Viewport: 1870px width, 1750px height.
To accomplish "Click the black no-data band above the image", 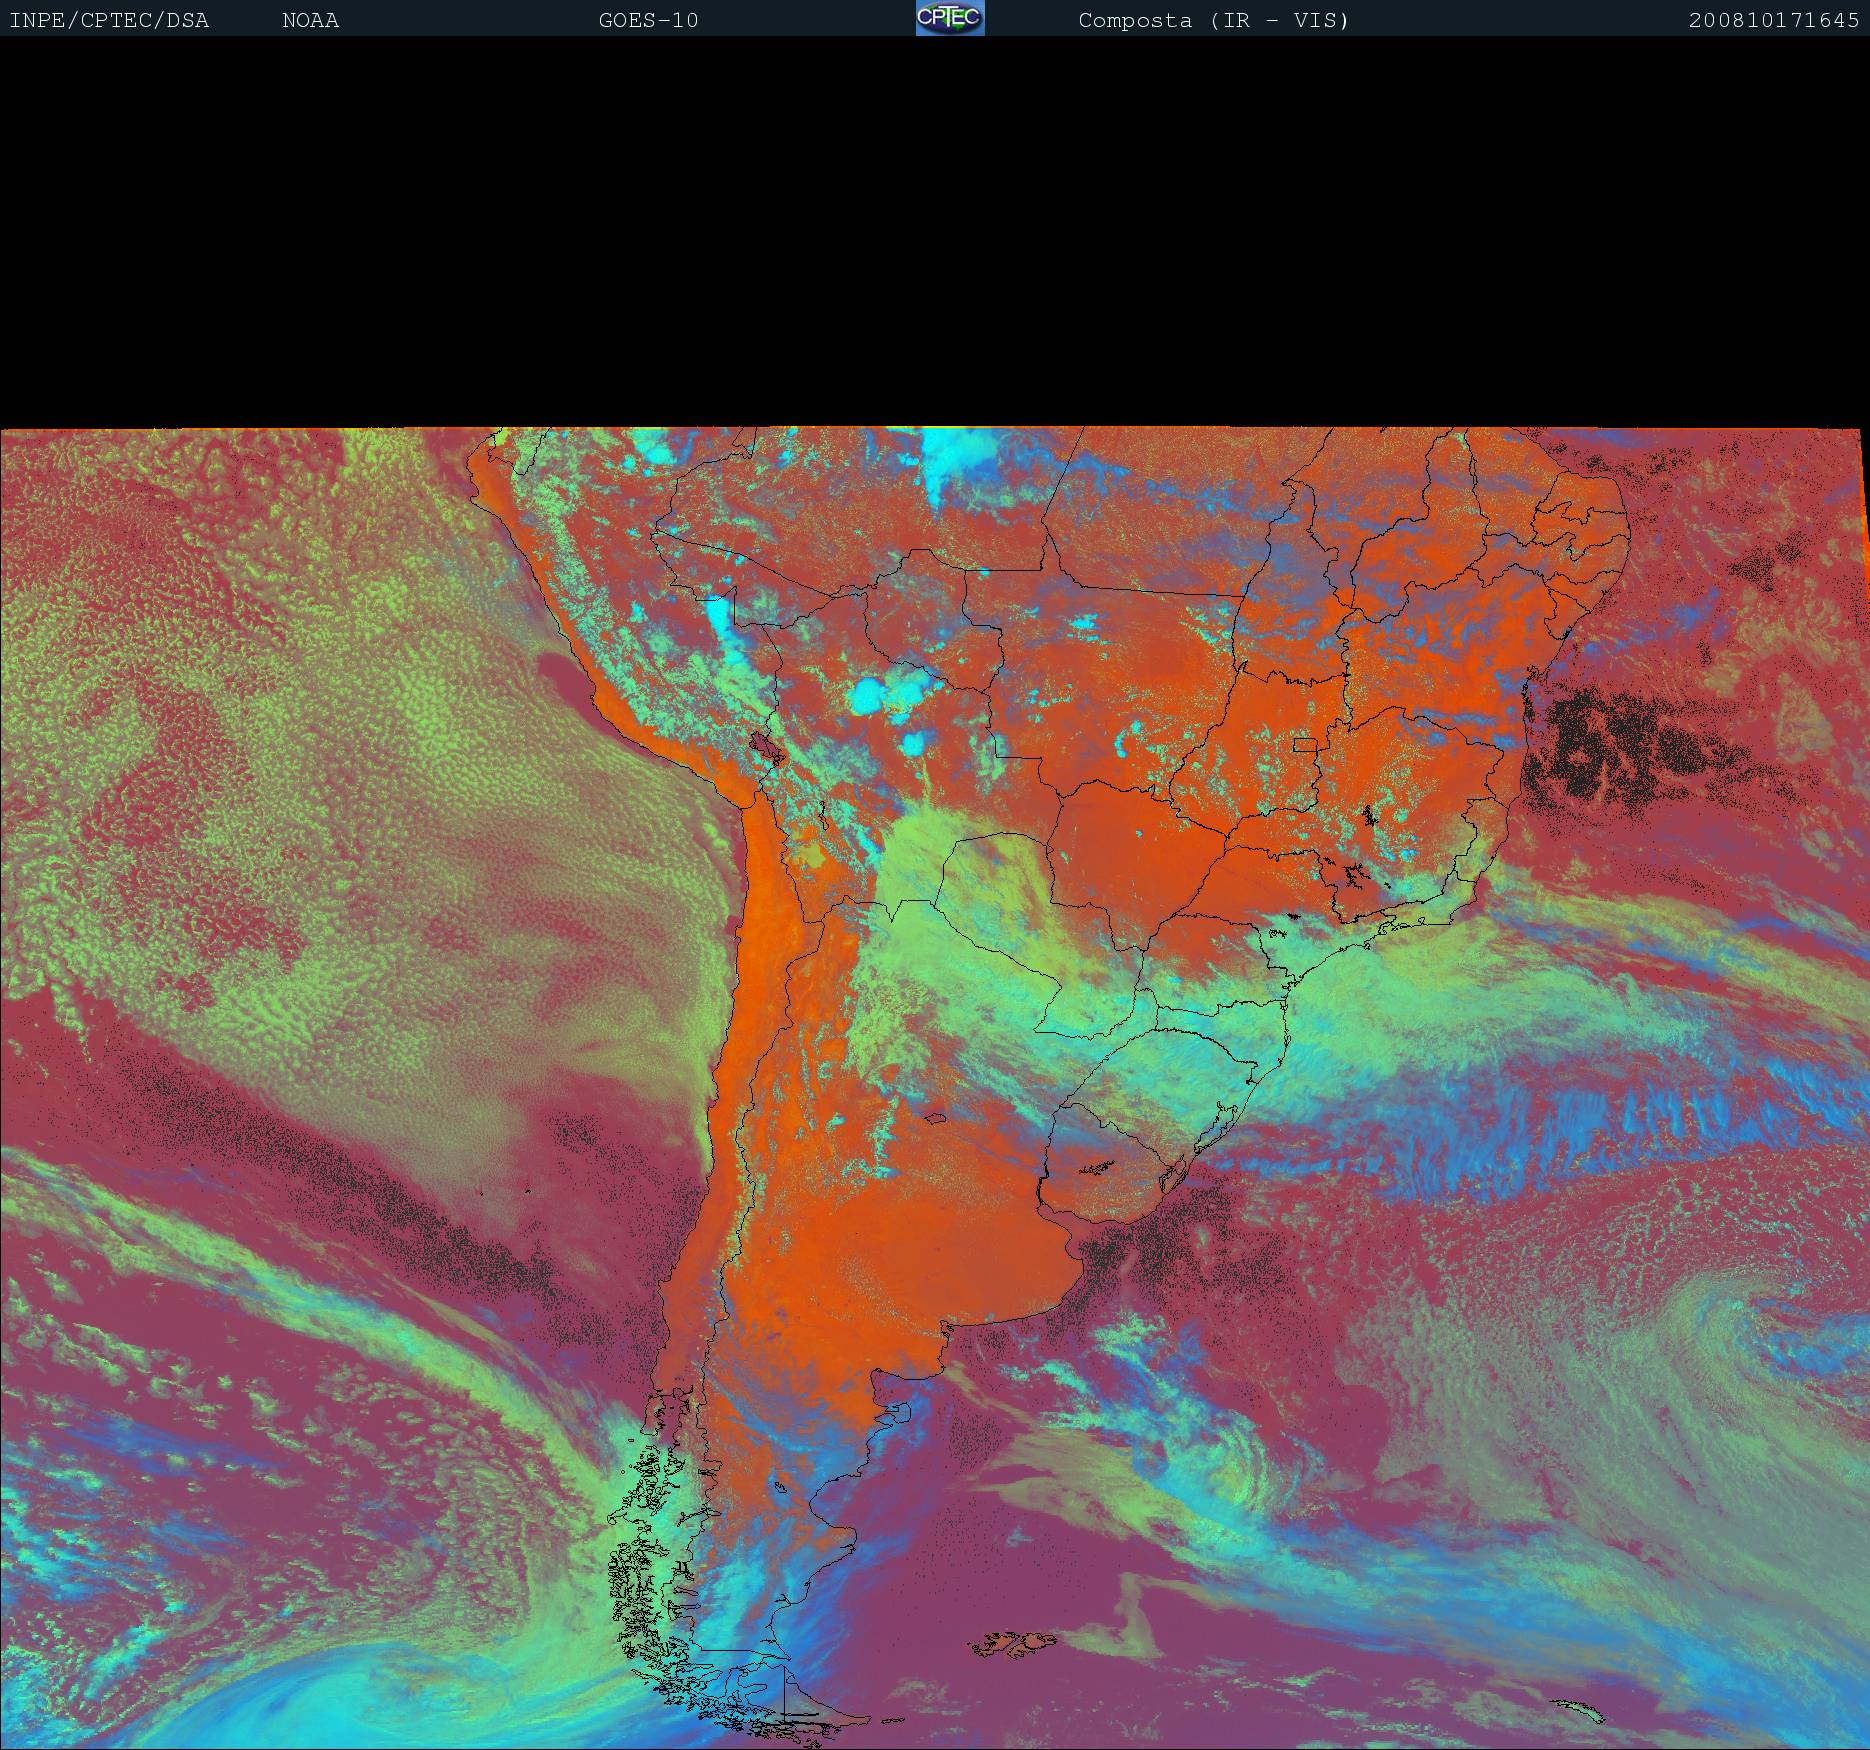I will [x=935, y=230].
